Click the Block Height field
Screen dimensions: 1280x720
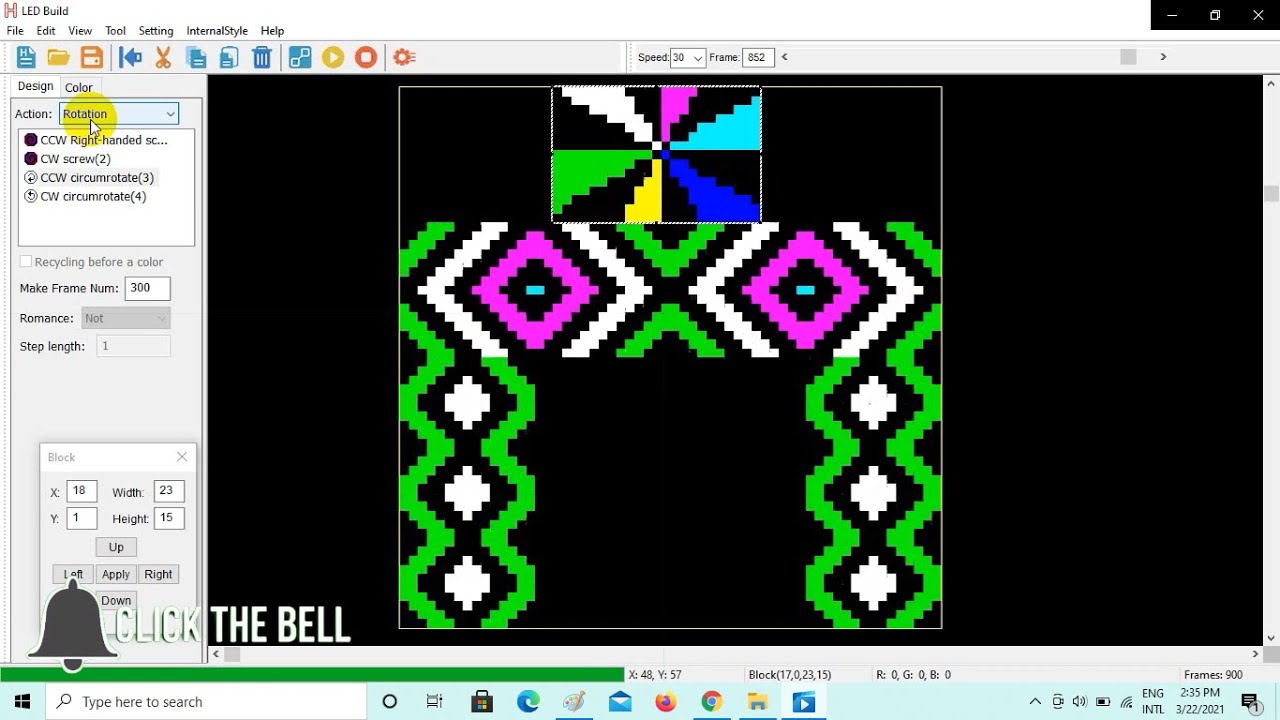click(169, 518)
